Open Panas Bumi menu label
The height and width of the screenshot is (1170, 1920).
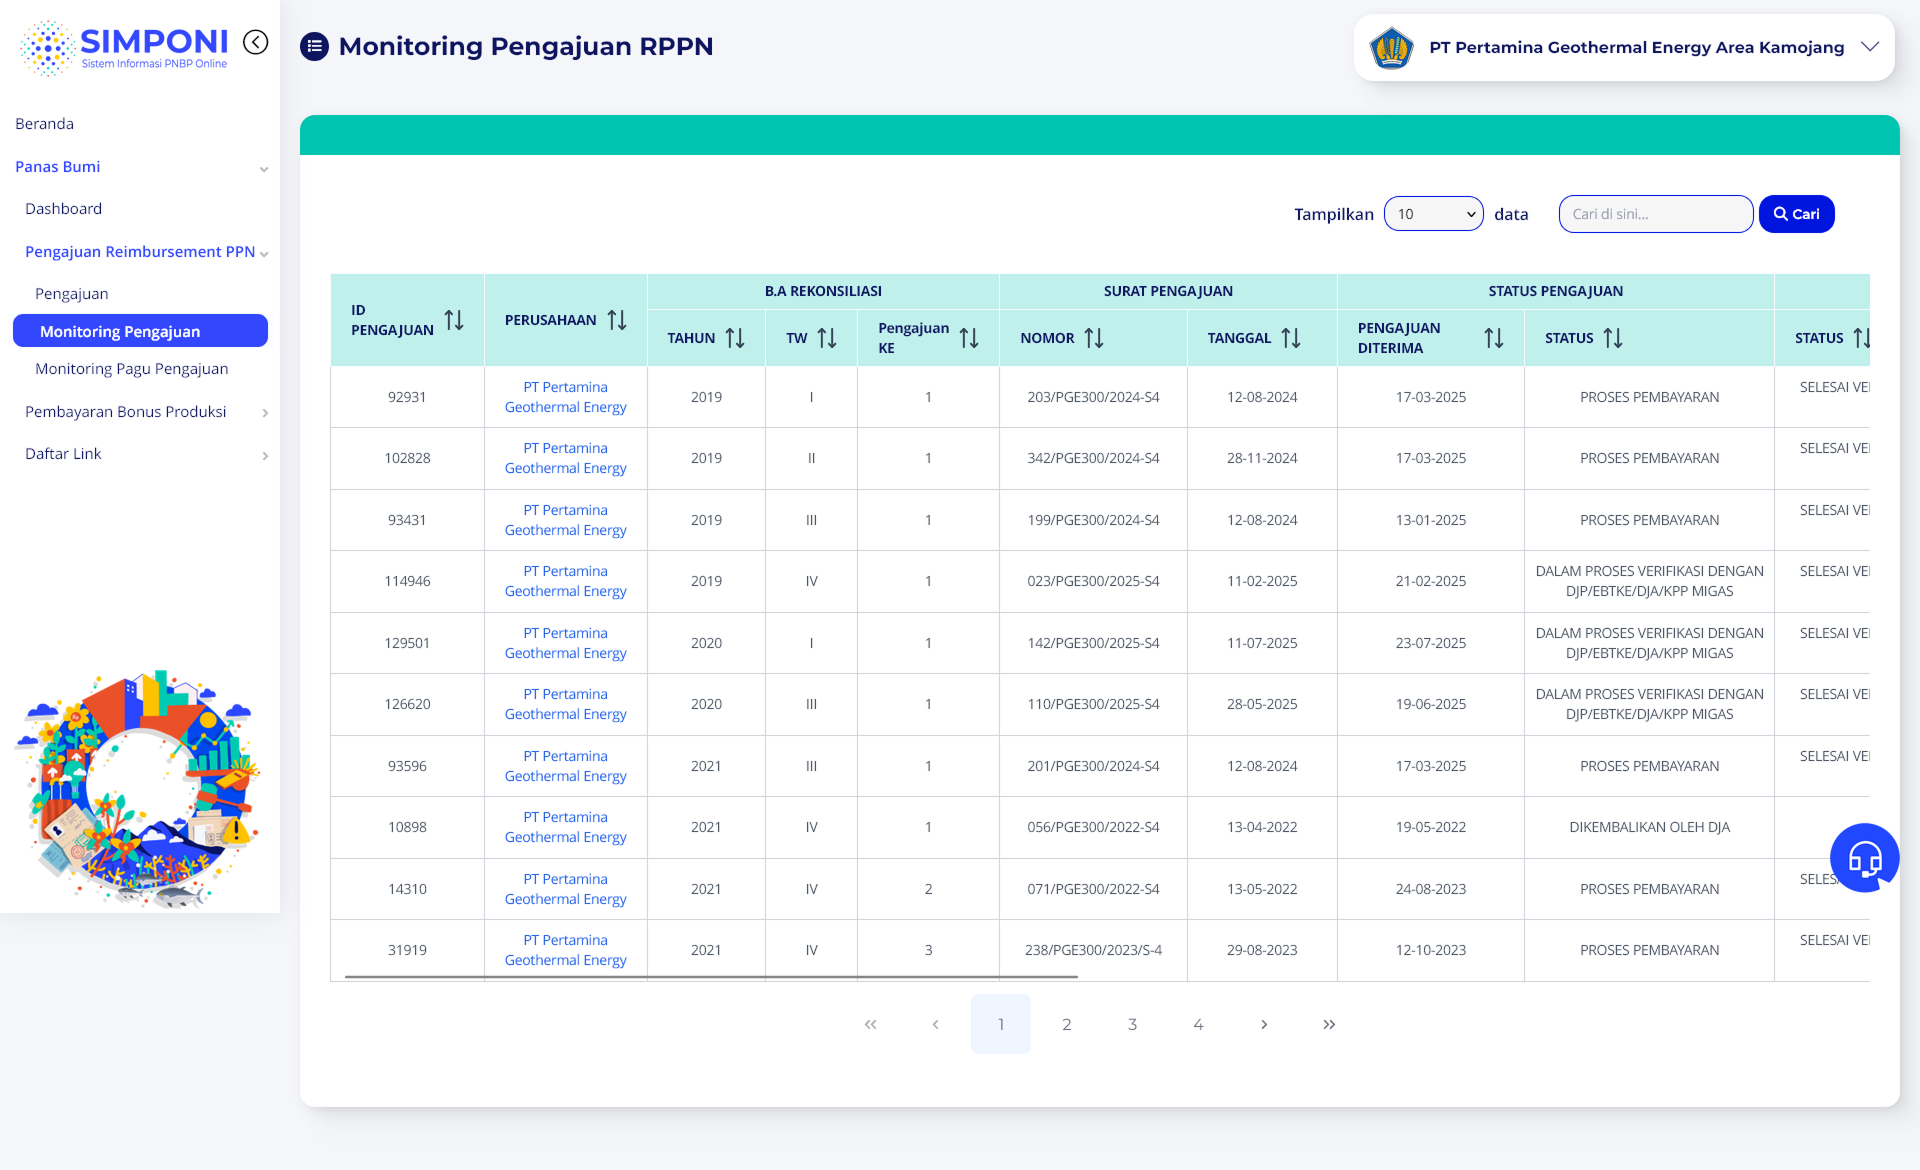(57, 167)
